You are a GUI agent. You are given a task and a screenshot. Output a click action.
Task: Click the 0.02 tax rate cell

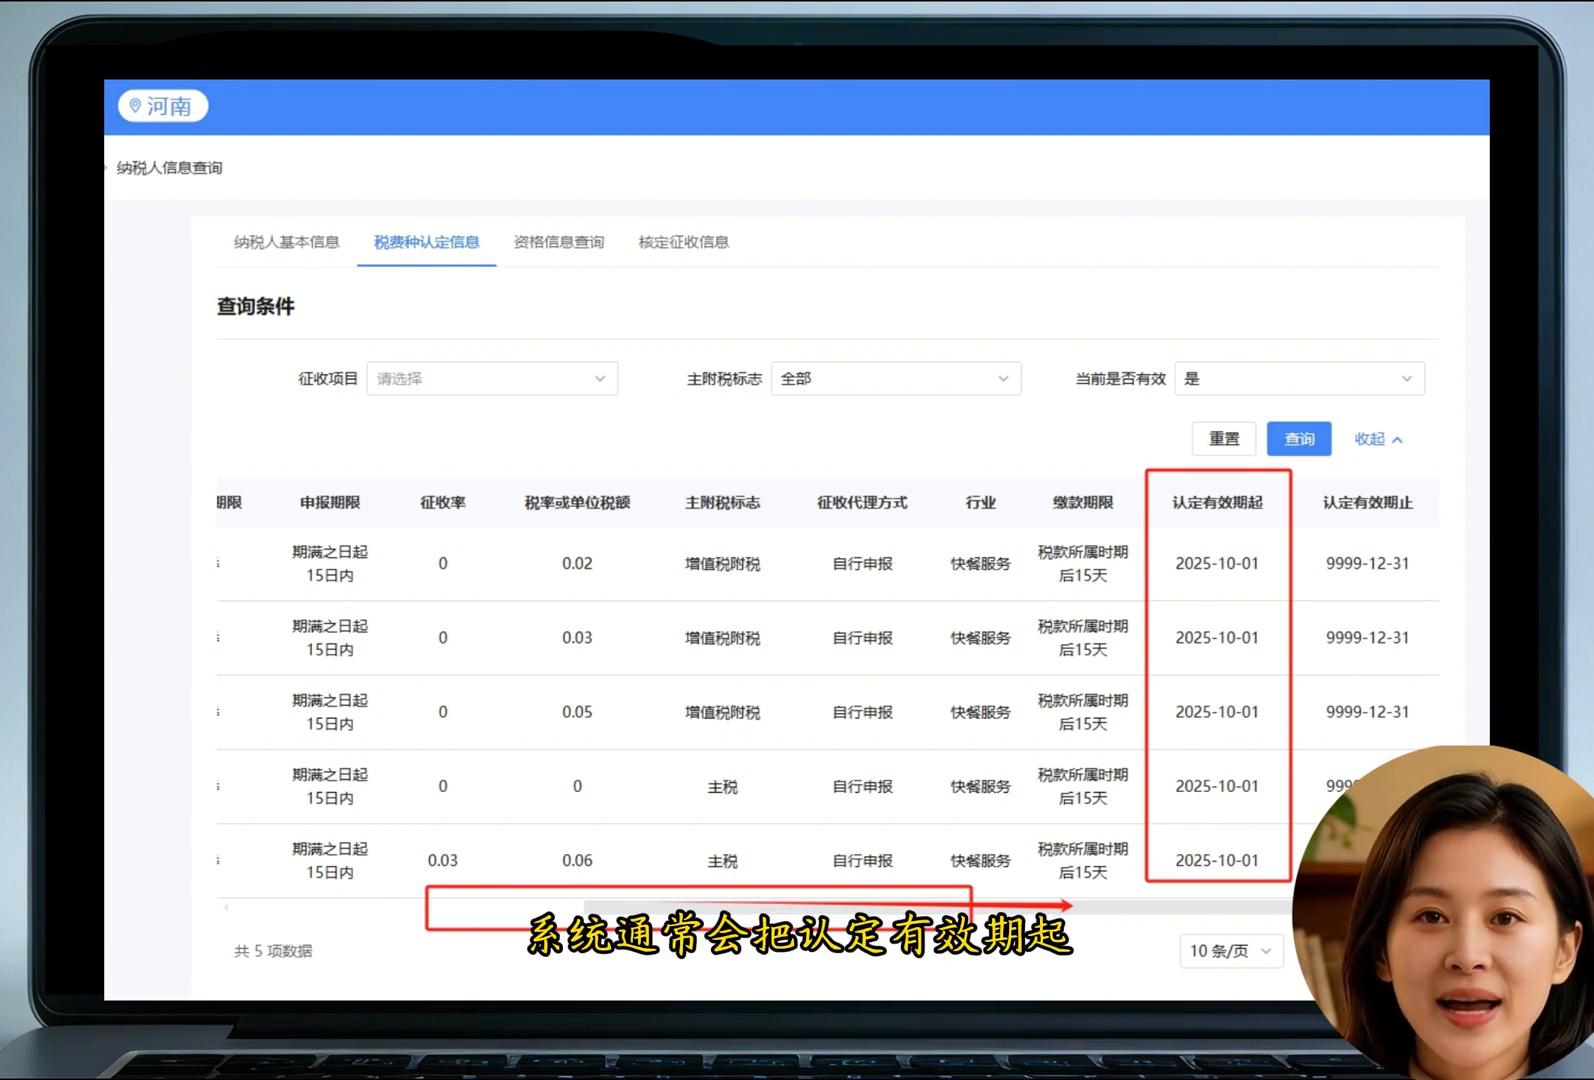point(577,564)
